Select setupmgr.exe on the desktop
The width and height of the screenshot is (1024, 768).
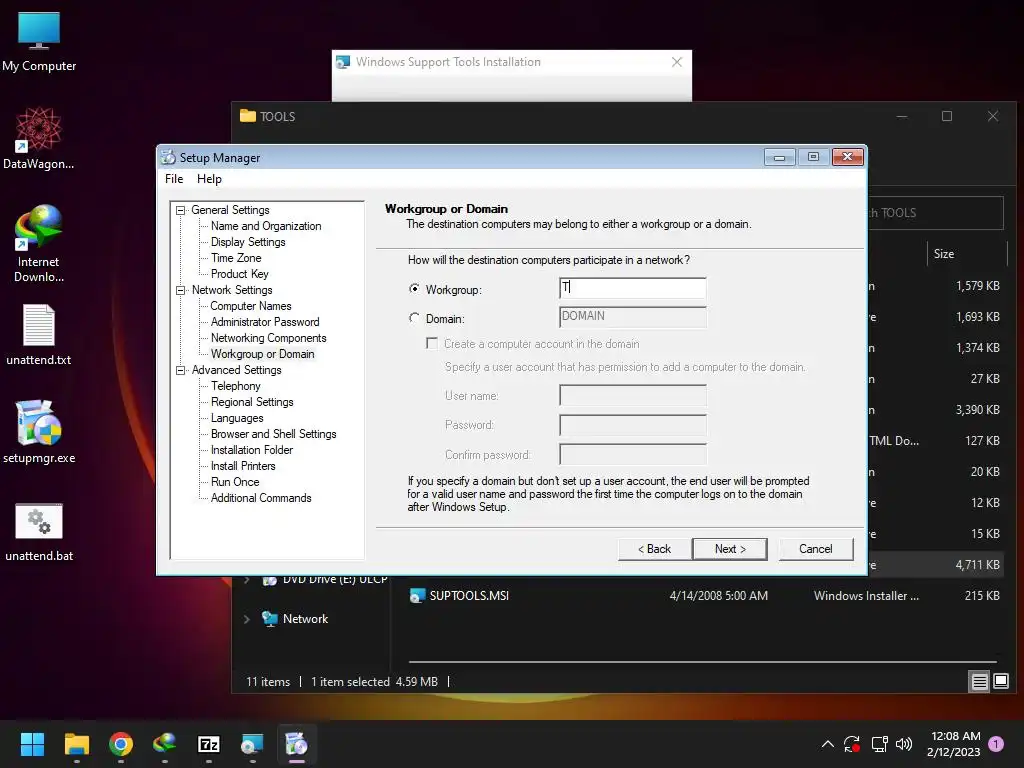[x=39, y=432]
